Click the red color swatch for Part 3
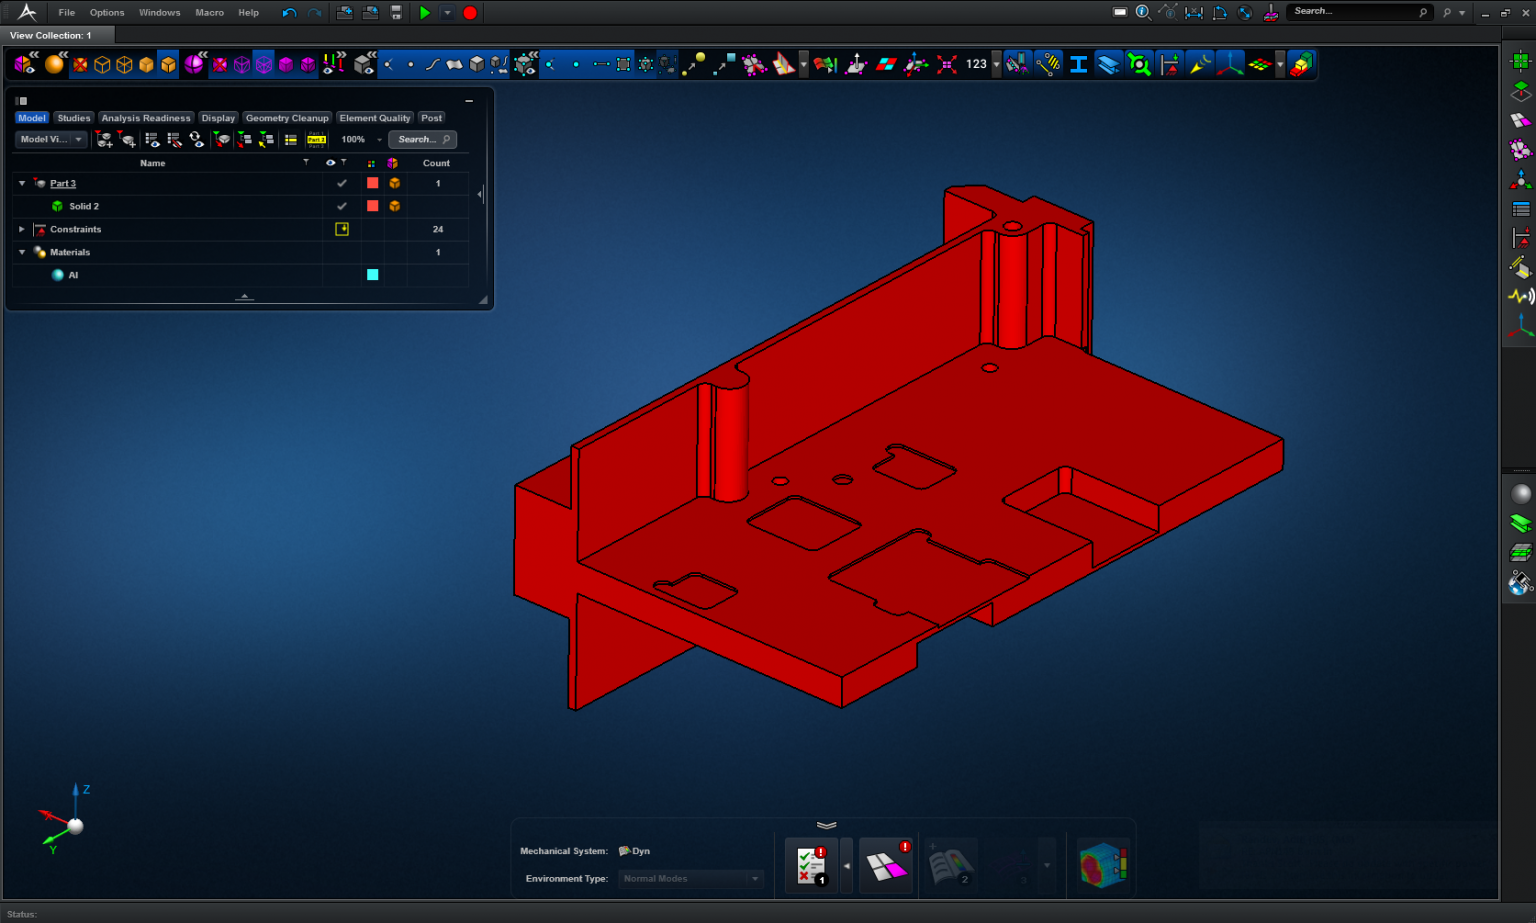This screenshot has width=1536, height=923. coord(372,183)
